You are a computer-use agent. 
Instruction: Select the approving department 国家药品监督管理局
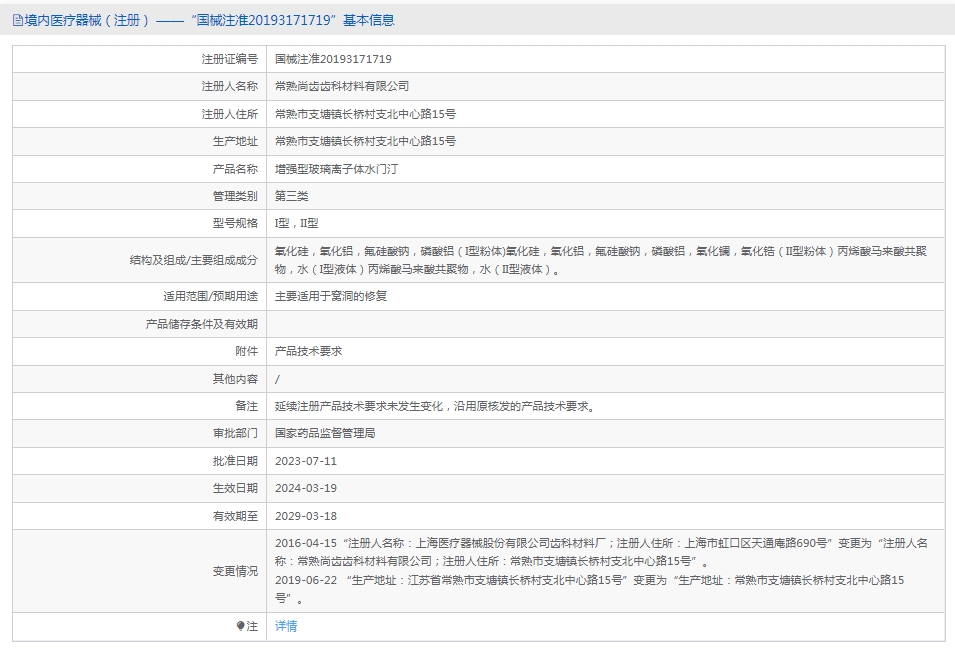click(x=325, y=434)
